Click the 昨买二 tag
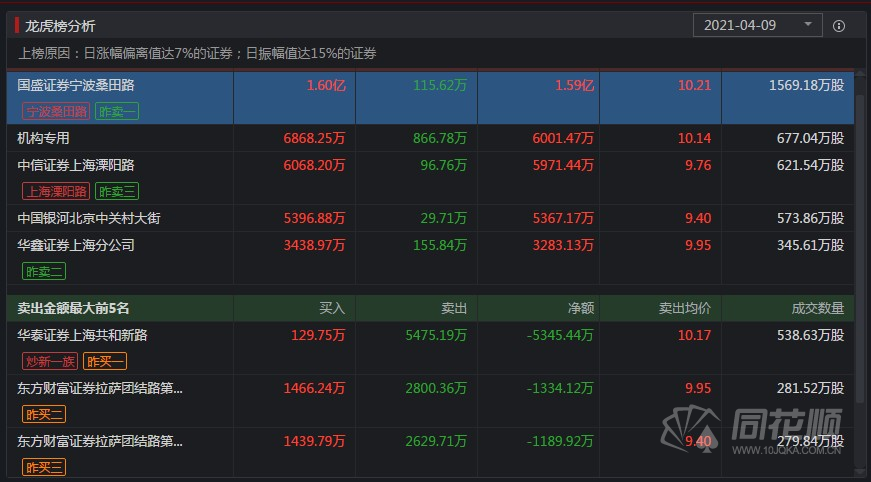Viewport: 871px width, 482px height. pos(44,414)
